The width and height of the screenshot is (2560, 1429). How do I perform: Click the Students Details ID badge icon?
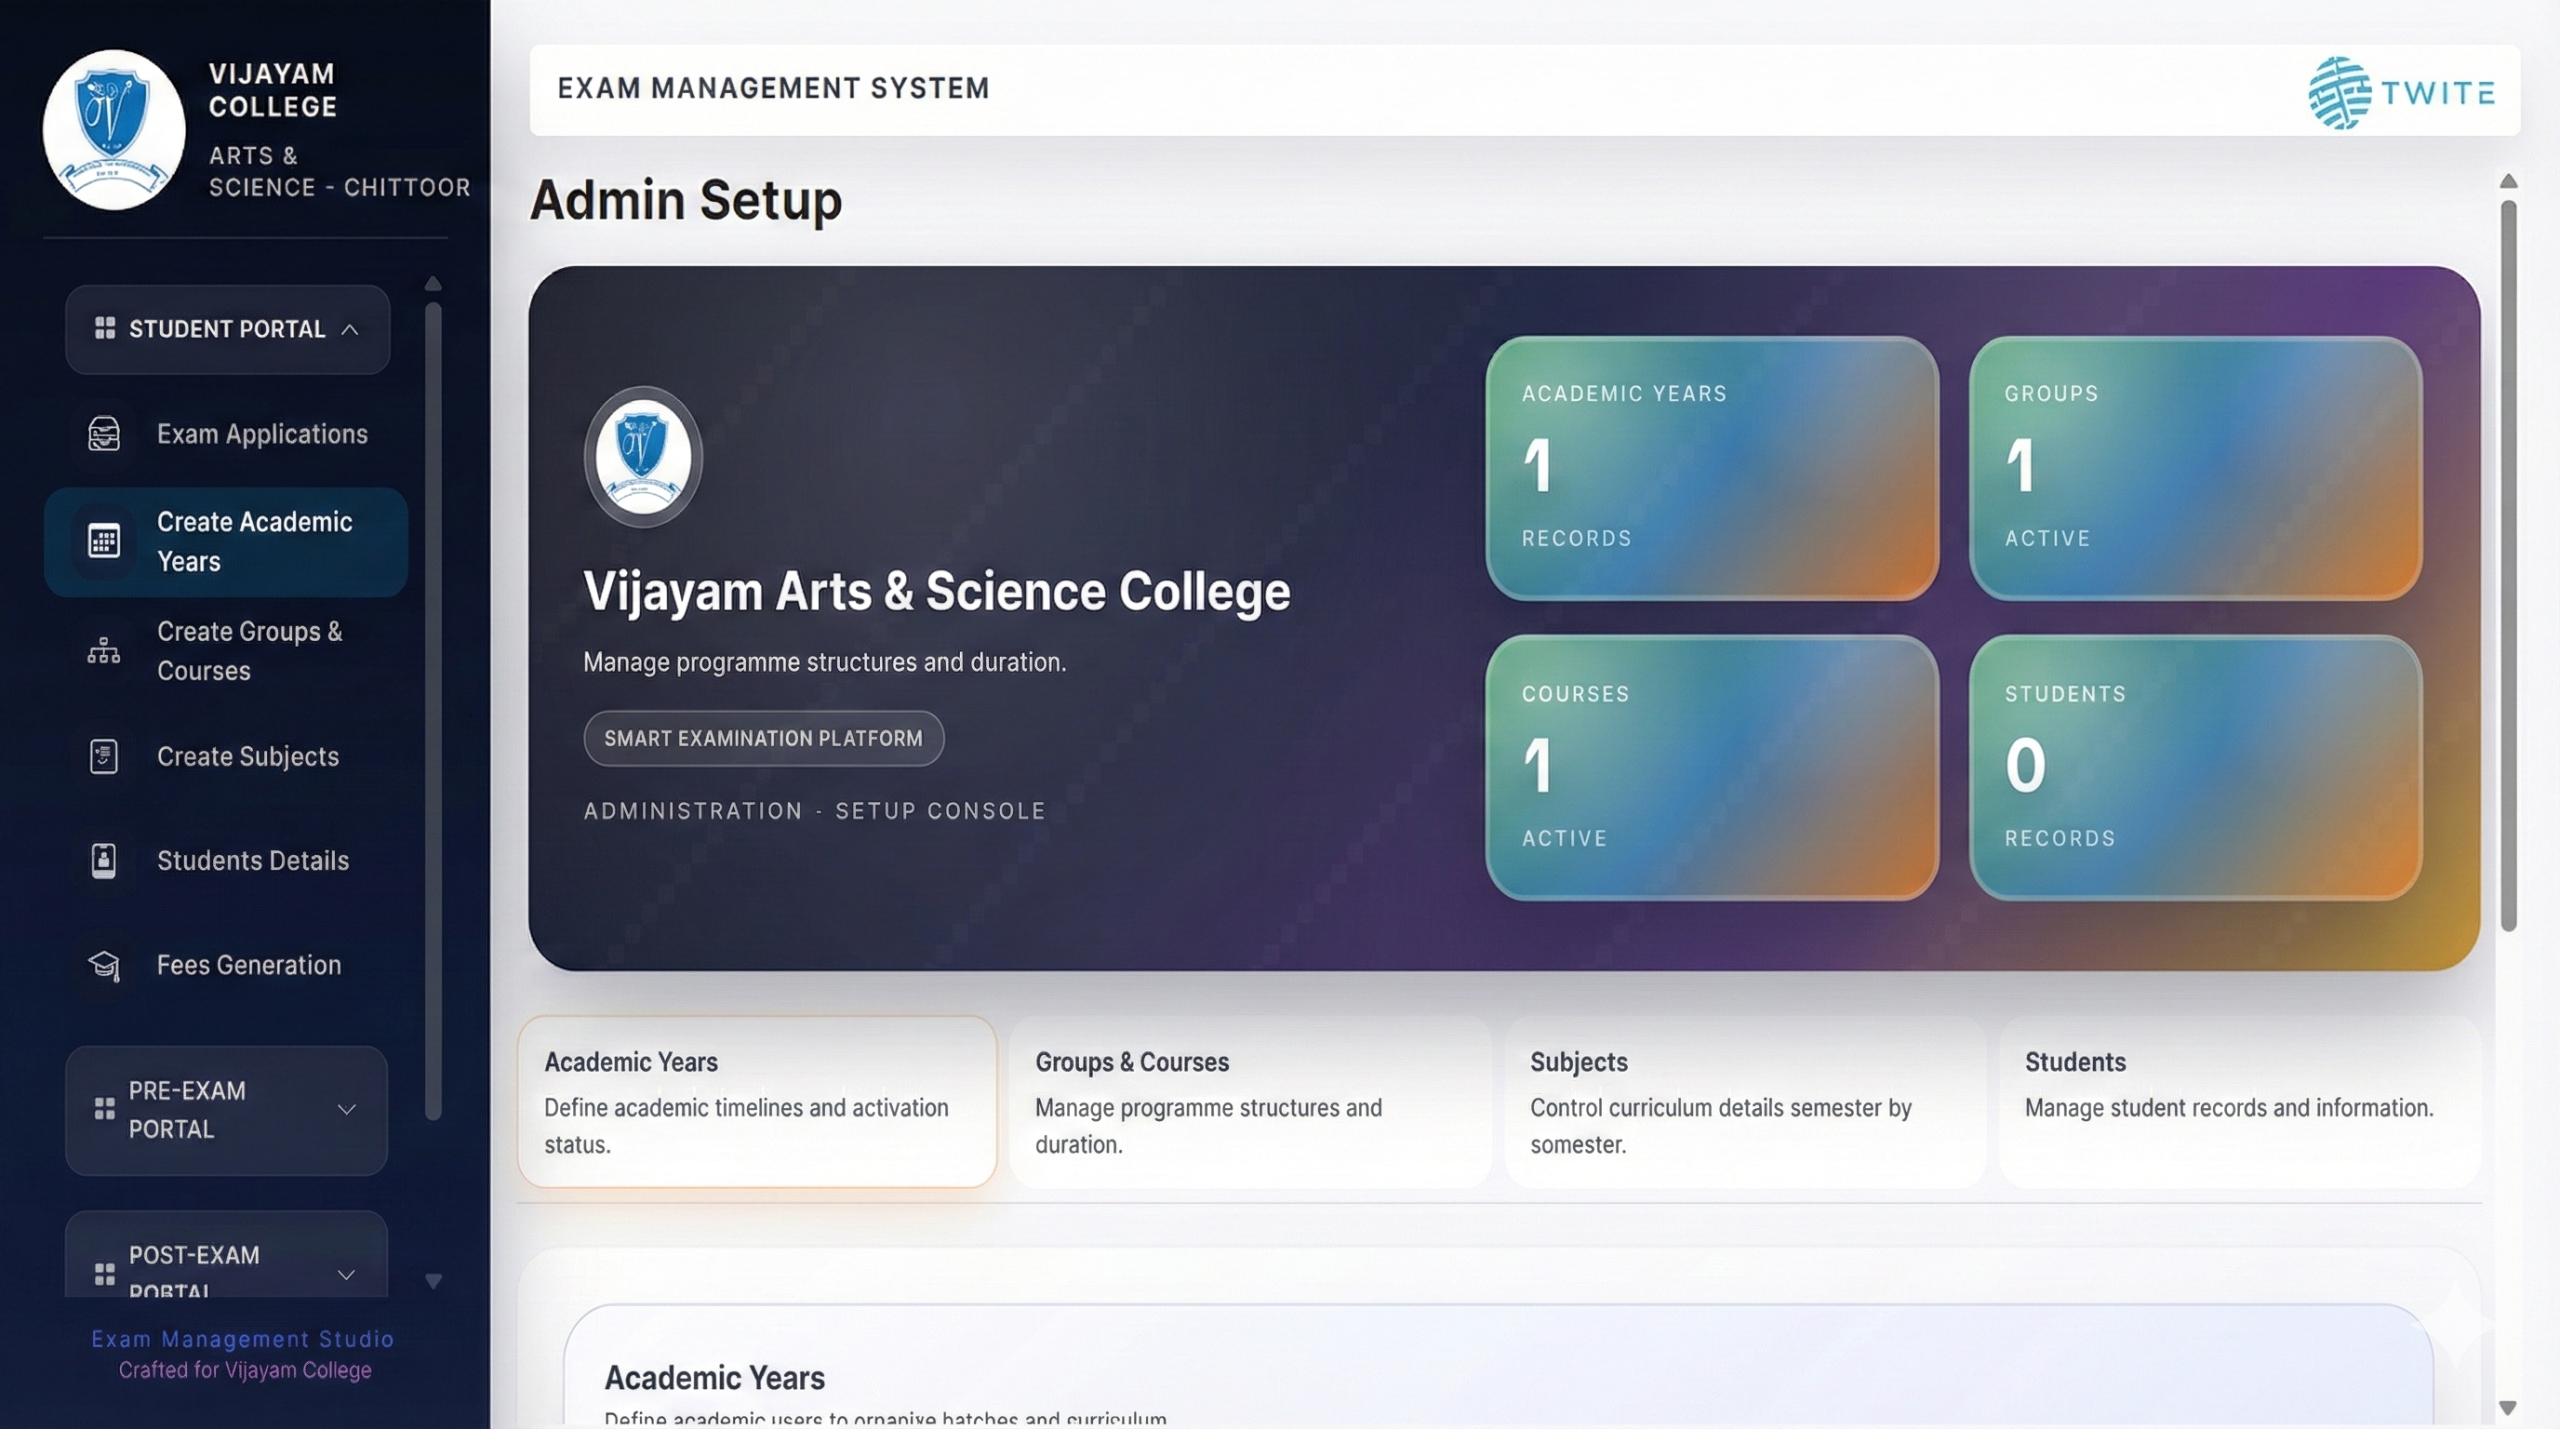[x=104, y=860]
